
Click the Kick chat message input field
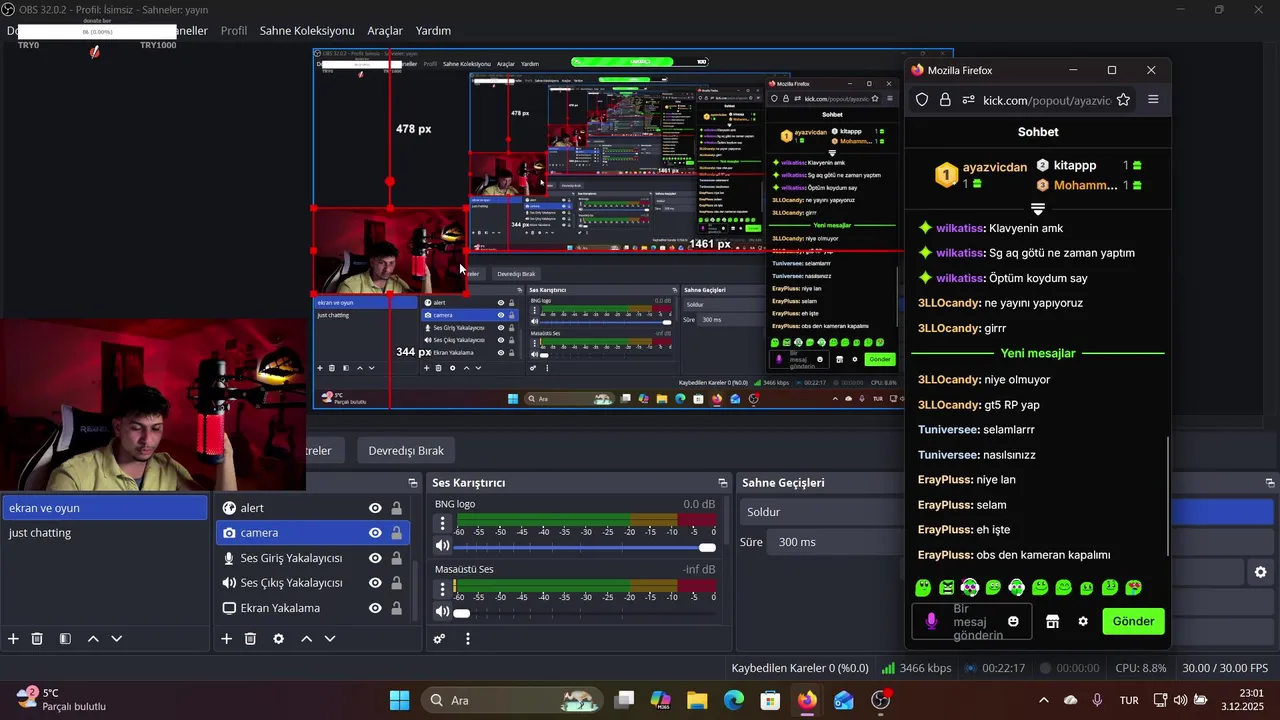coord(973,621)
